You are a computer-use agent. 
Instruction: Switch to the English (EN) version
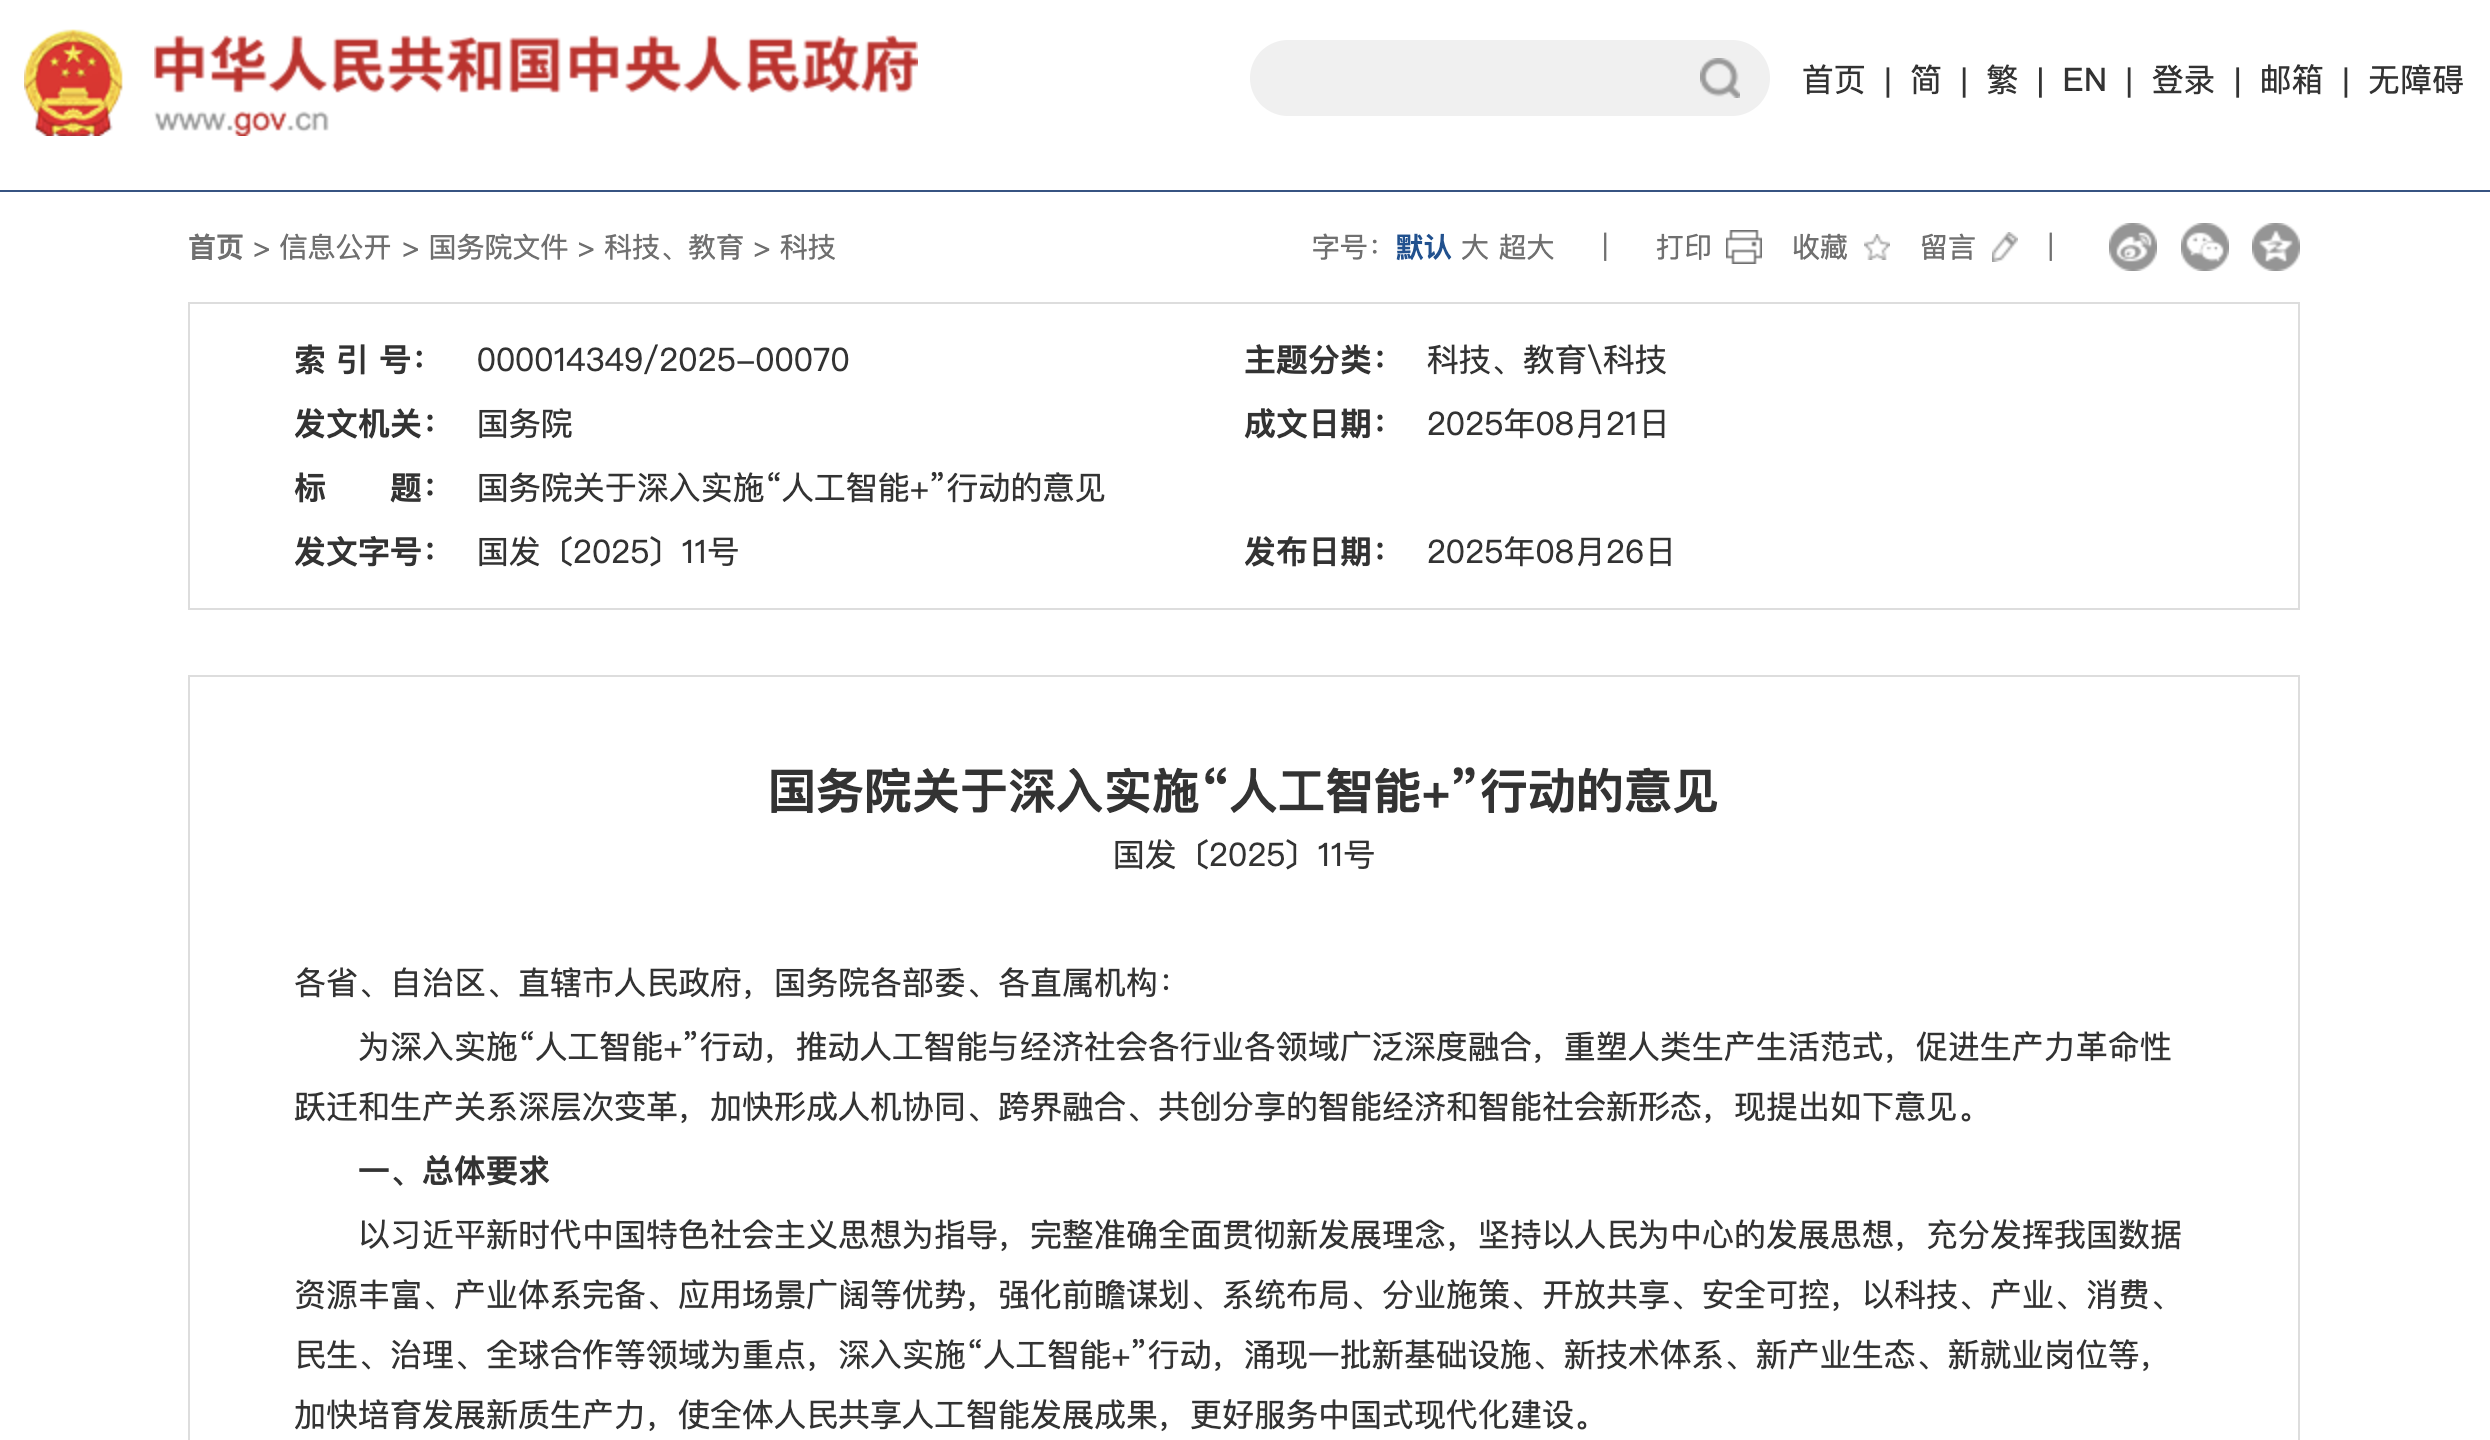click(x=2084, y=80)
